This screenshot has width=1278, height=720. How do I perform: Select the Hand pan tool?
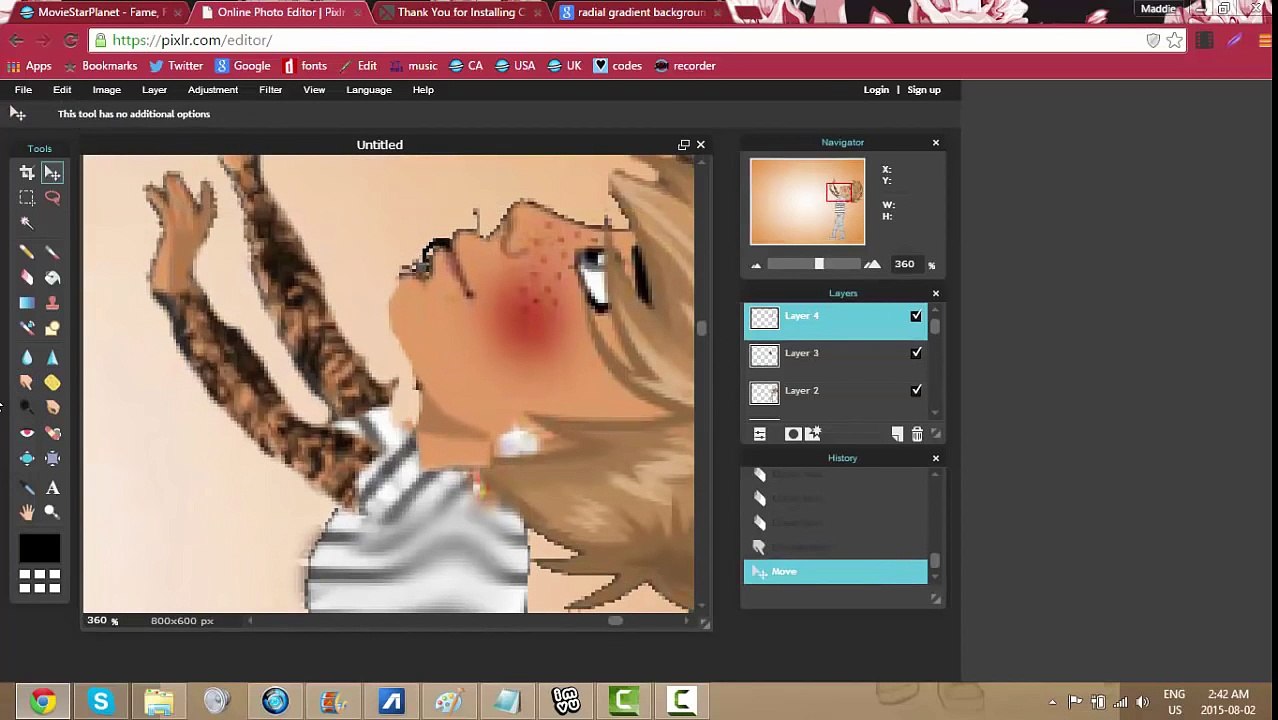pos(27,512)
